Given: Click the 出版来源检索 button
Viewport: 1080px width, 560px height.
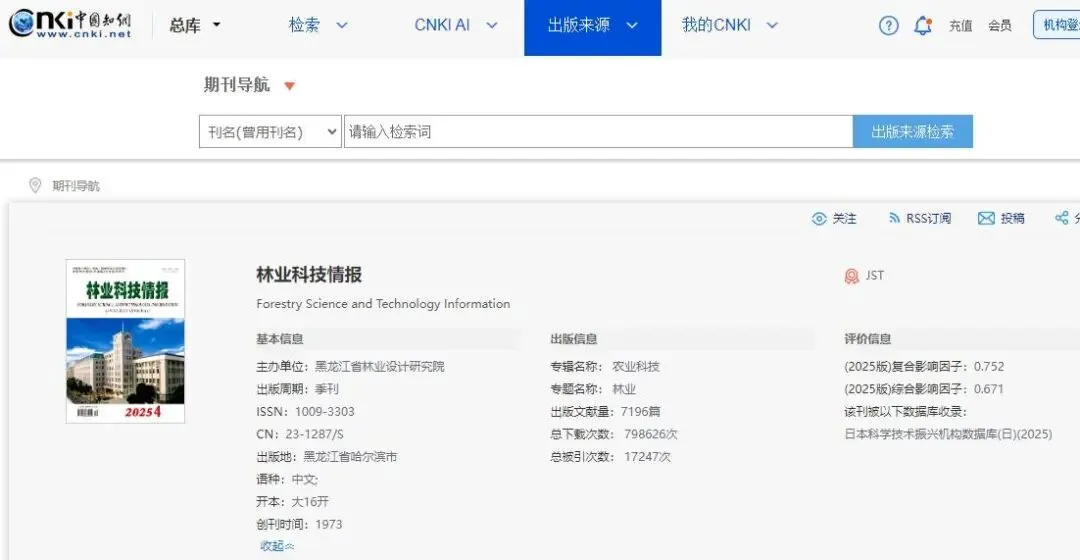Looking at the screenshot, I should click(x=913, y=132).
